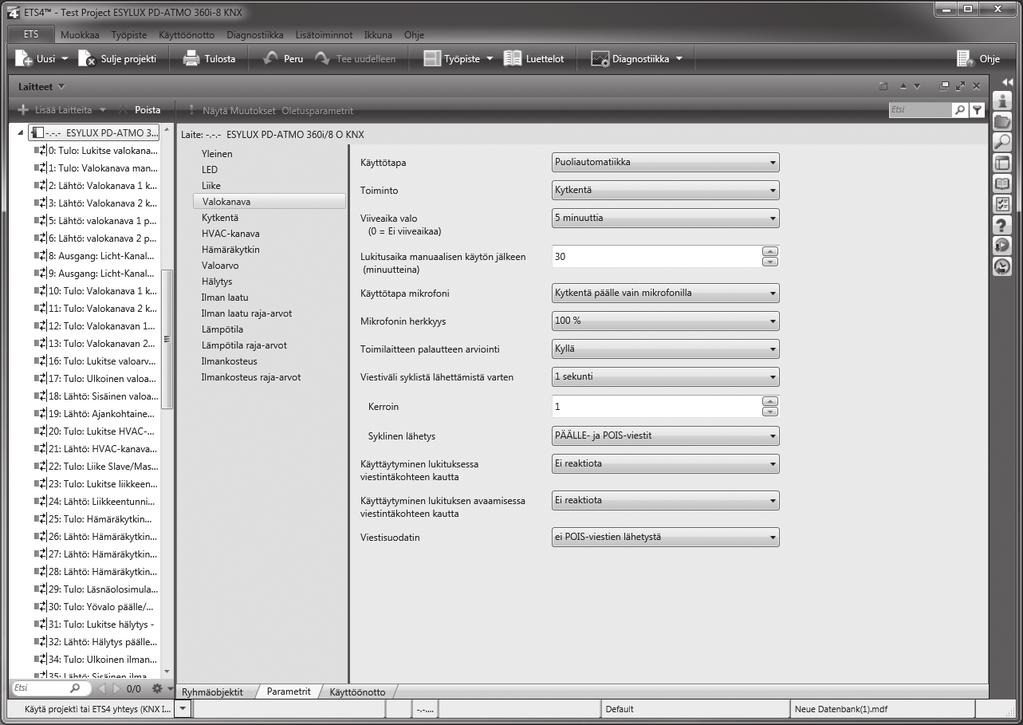The height and width of the screenshot is (725, 1023).
Task: Select tree row 21: Lähtö: HVAC-kanava
Action: pos(97,449)
